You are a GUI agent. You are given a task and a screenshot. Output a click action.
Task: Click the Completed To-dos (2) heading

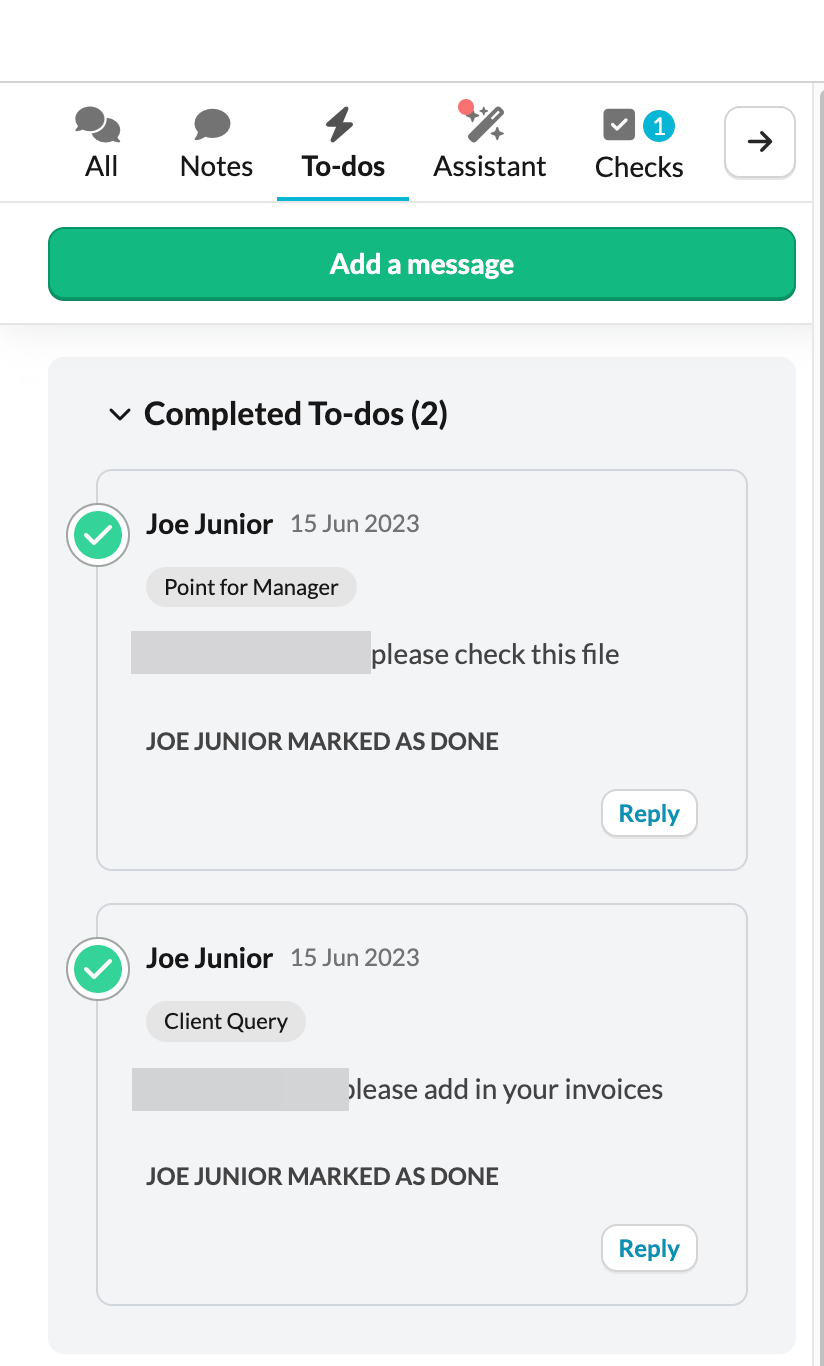coord(296,413)
